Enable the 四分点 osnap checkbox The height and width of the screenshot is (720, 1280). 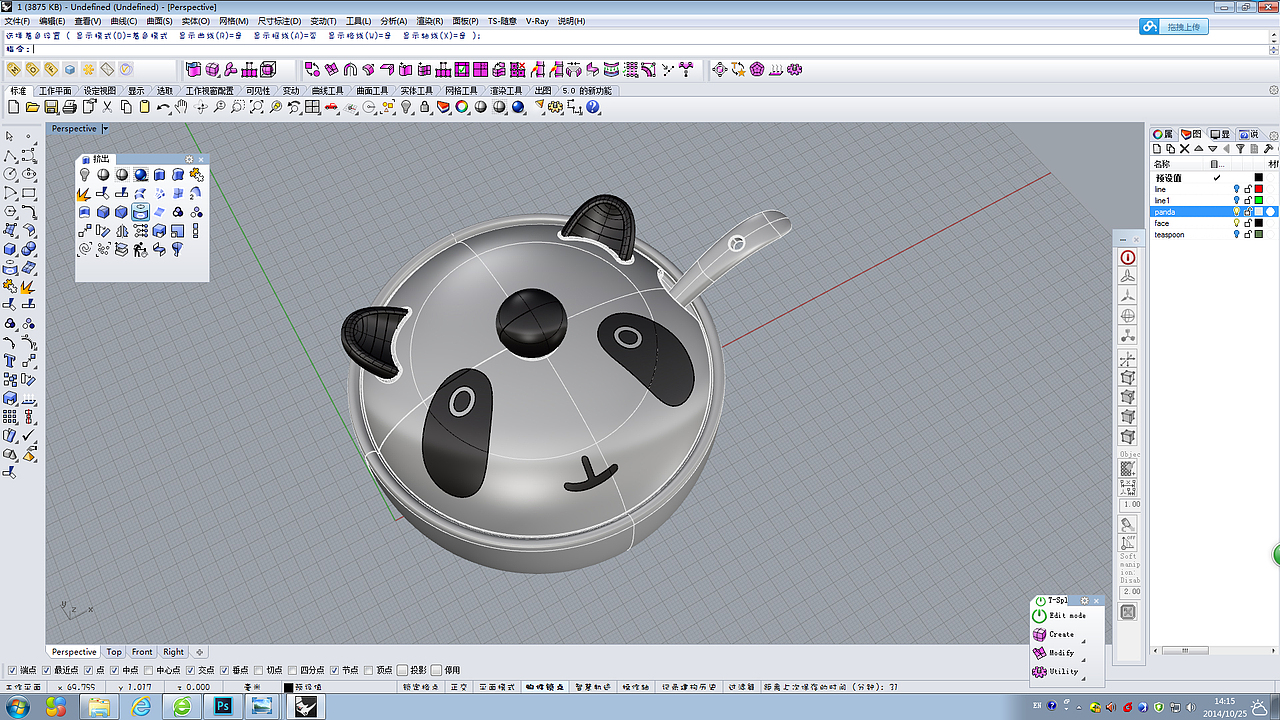click(x=293, y=670)
